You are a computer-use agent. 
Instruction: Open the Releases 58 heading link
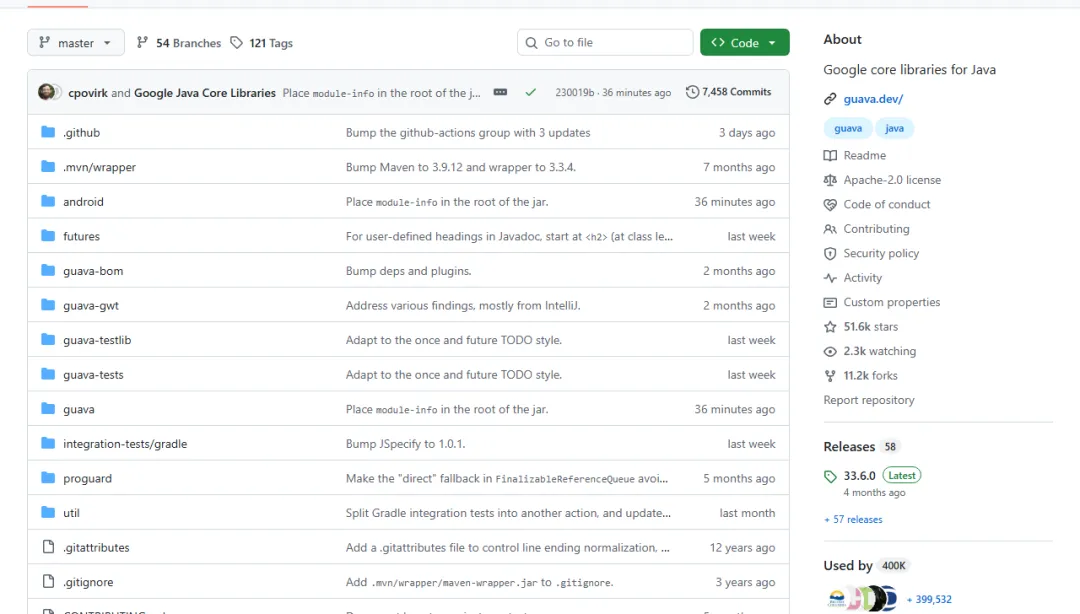(861, 447)
